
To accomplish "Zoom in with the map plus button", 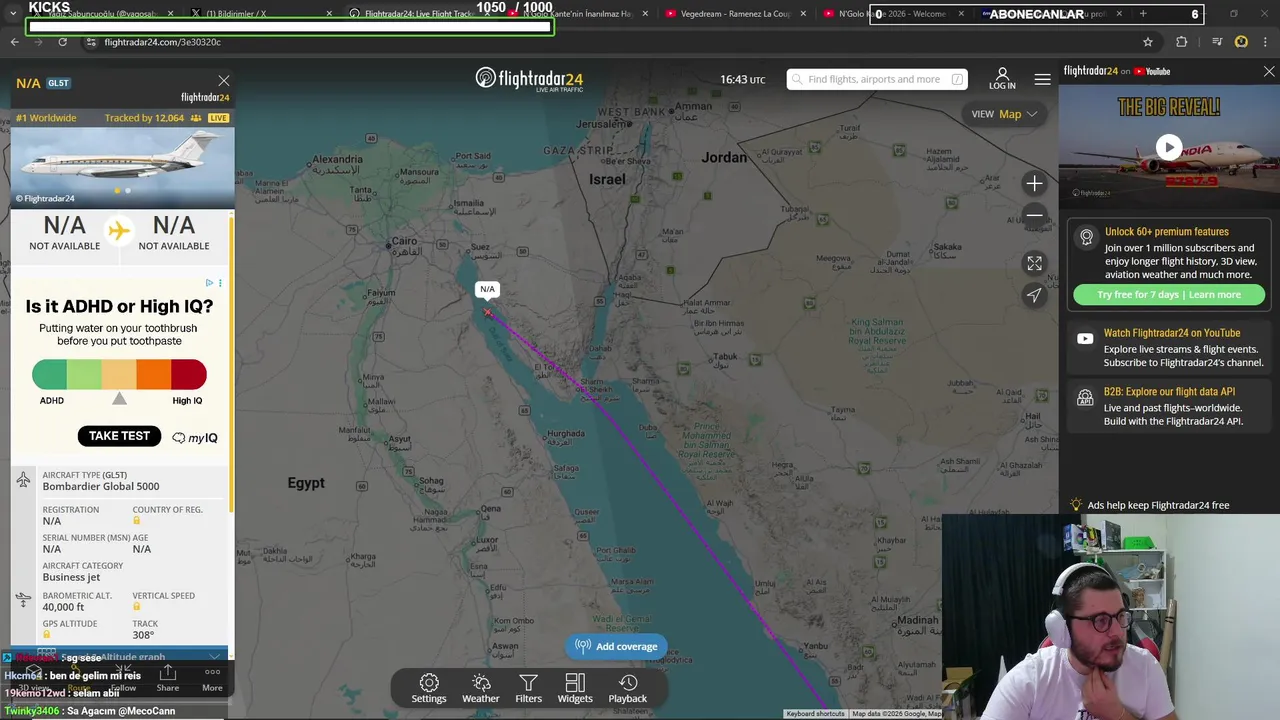I will (x=1034, y=183).
